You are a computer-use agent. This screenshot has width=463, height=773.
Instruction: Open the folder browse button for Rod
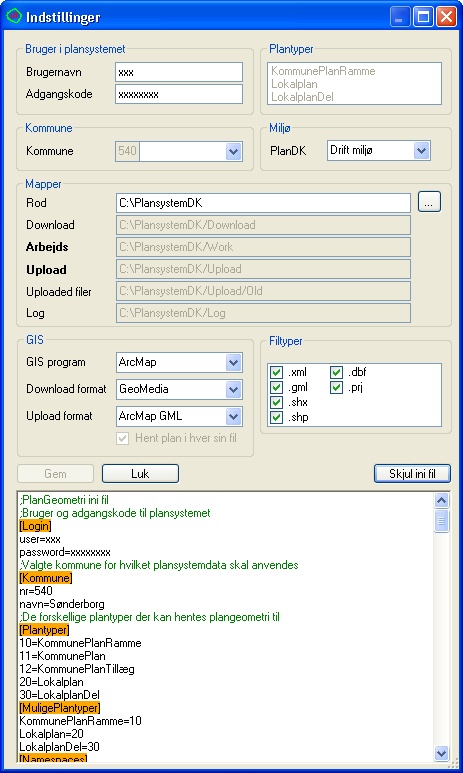tap(429, 202)
